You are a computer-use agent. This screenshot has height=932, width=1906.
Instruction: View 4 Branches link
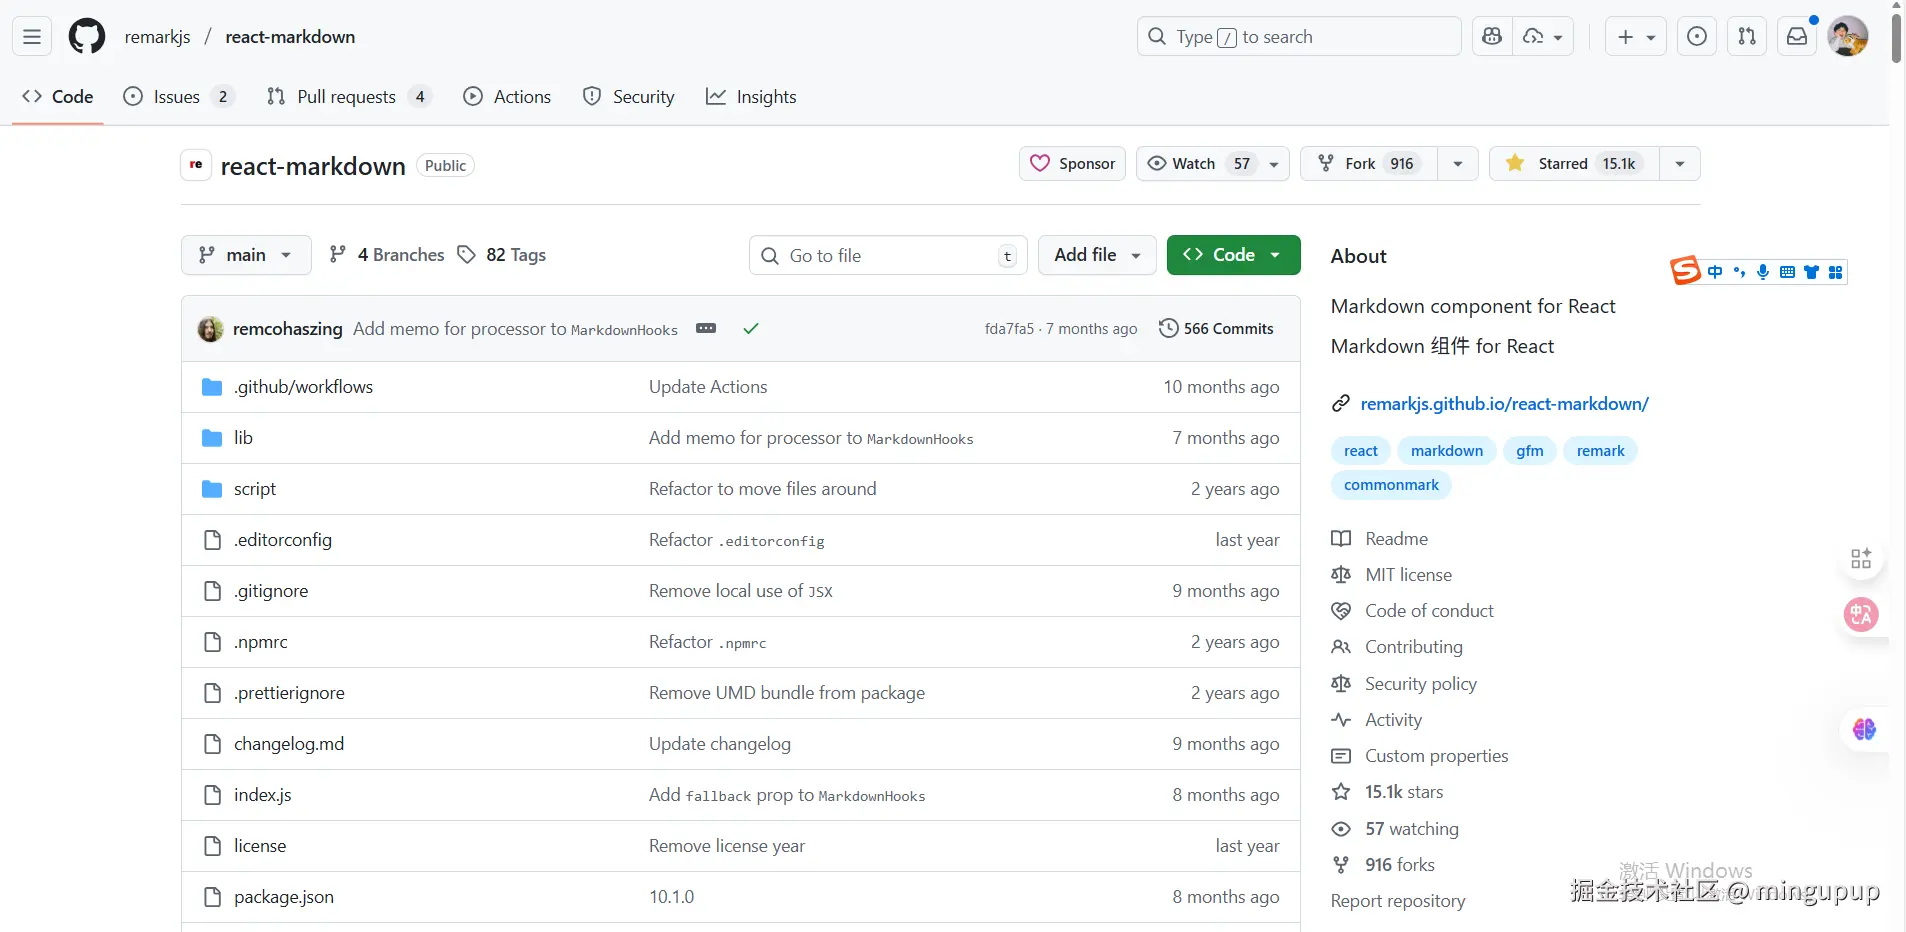pos(387,255)
